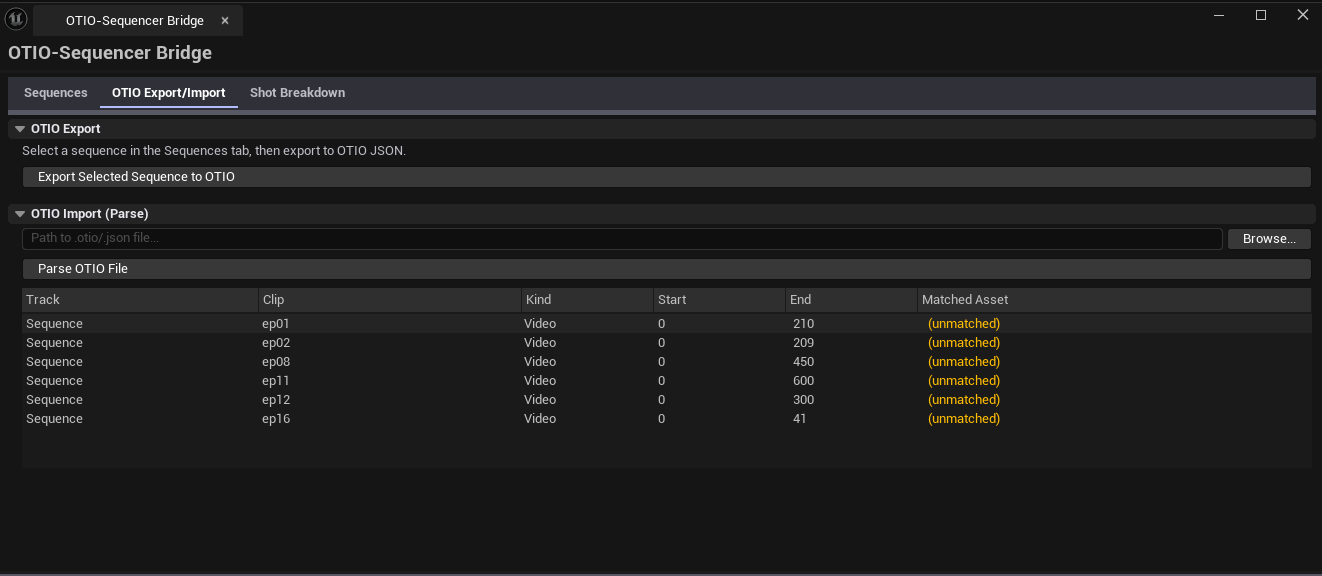The image size is (1322, 576).
Task: Sort by the Start column header
Action: (719, 300)
